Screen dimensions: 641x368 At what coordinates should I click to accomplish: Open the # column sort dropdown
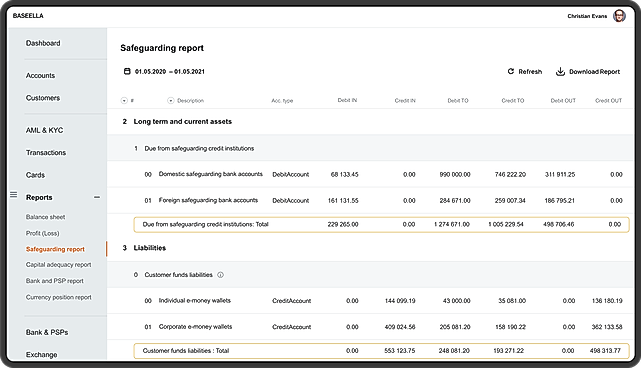pyautogui.click(x=124, y=100)
